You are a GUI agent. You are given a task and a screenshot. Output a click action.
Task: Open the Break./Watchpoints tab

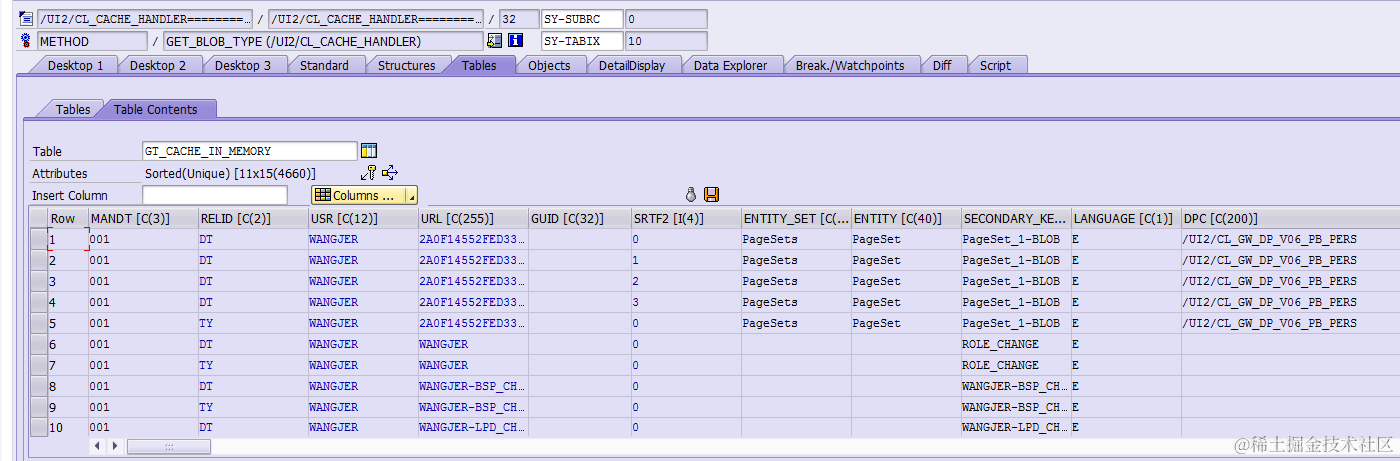(x=850, y=65)
